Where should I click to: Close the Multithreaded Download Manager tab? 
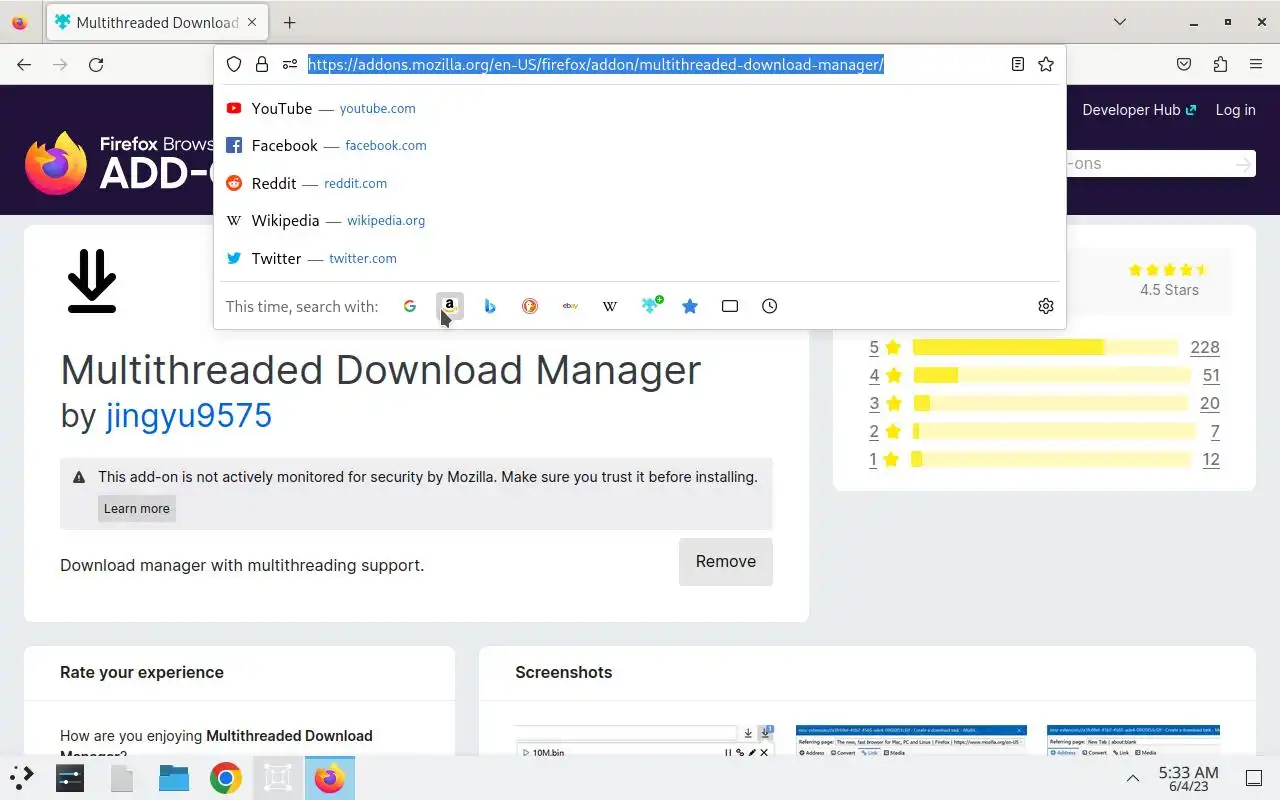click(x=251, y=22)
